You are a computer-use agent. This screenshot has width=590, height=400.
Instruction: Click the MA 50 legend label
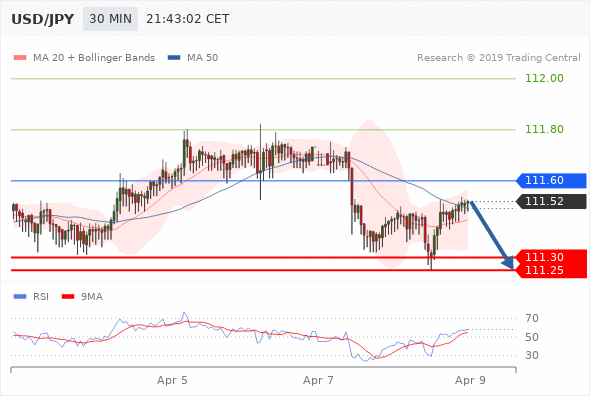click(202, 58)
